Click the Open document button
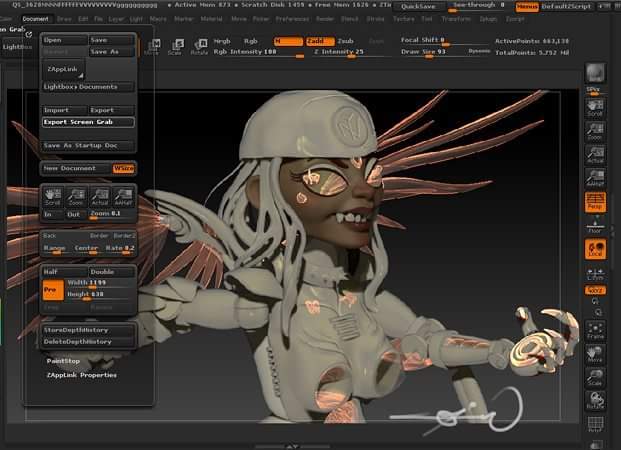This screenshot has height=450, width=621. click(x=65, y=40)
